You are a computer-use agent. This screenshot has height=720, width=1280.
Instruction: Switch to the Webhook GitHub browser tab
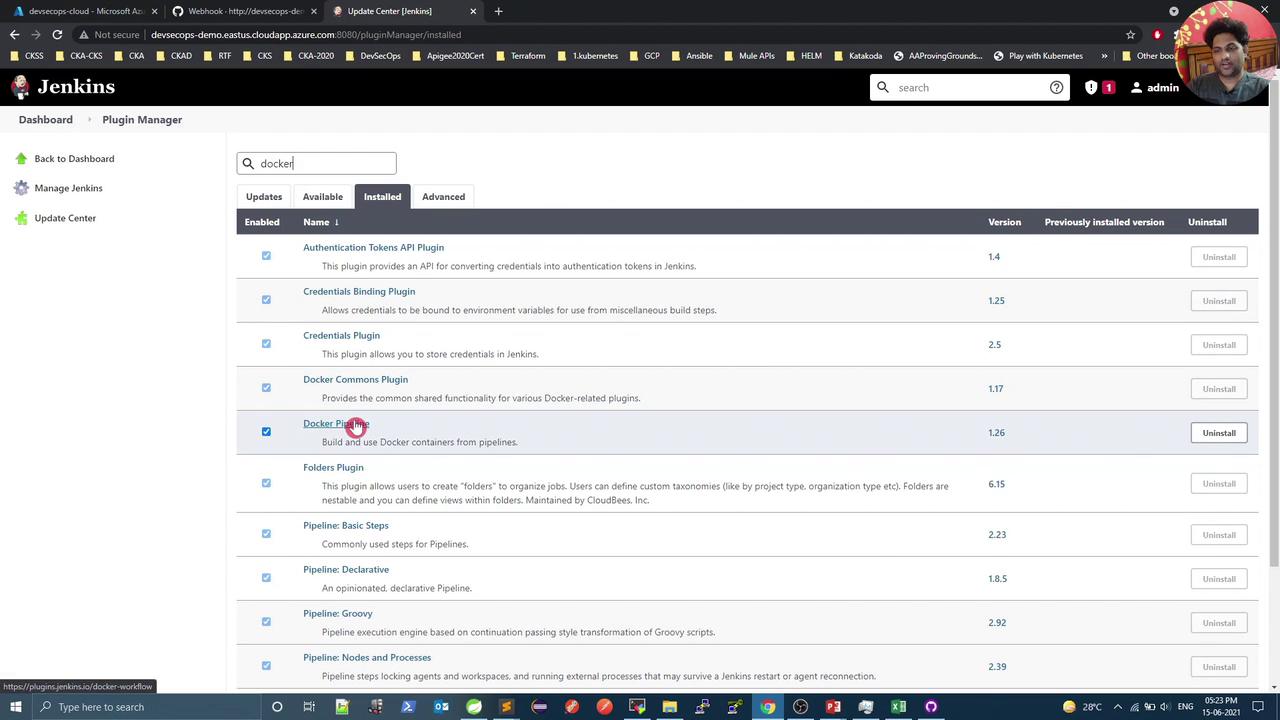click(x=244, y=11)
